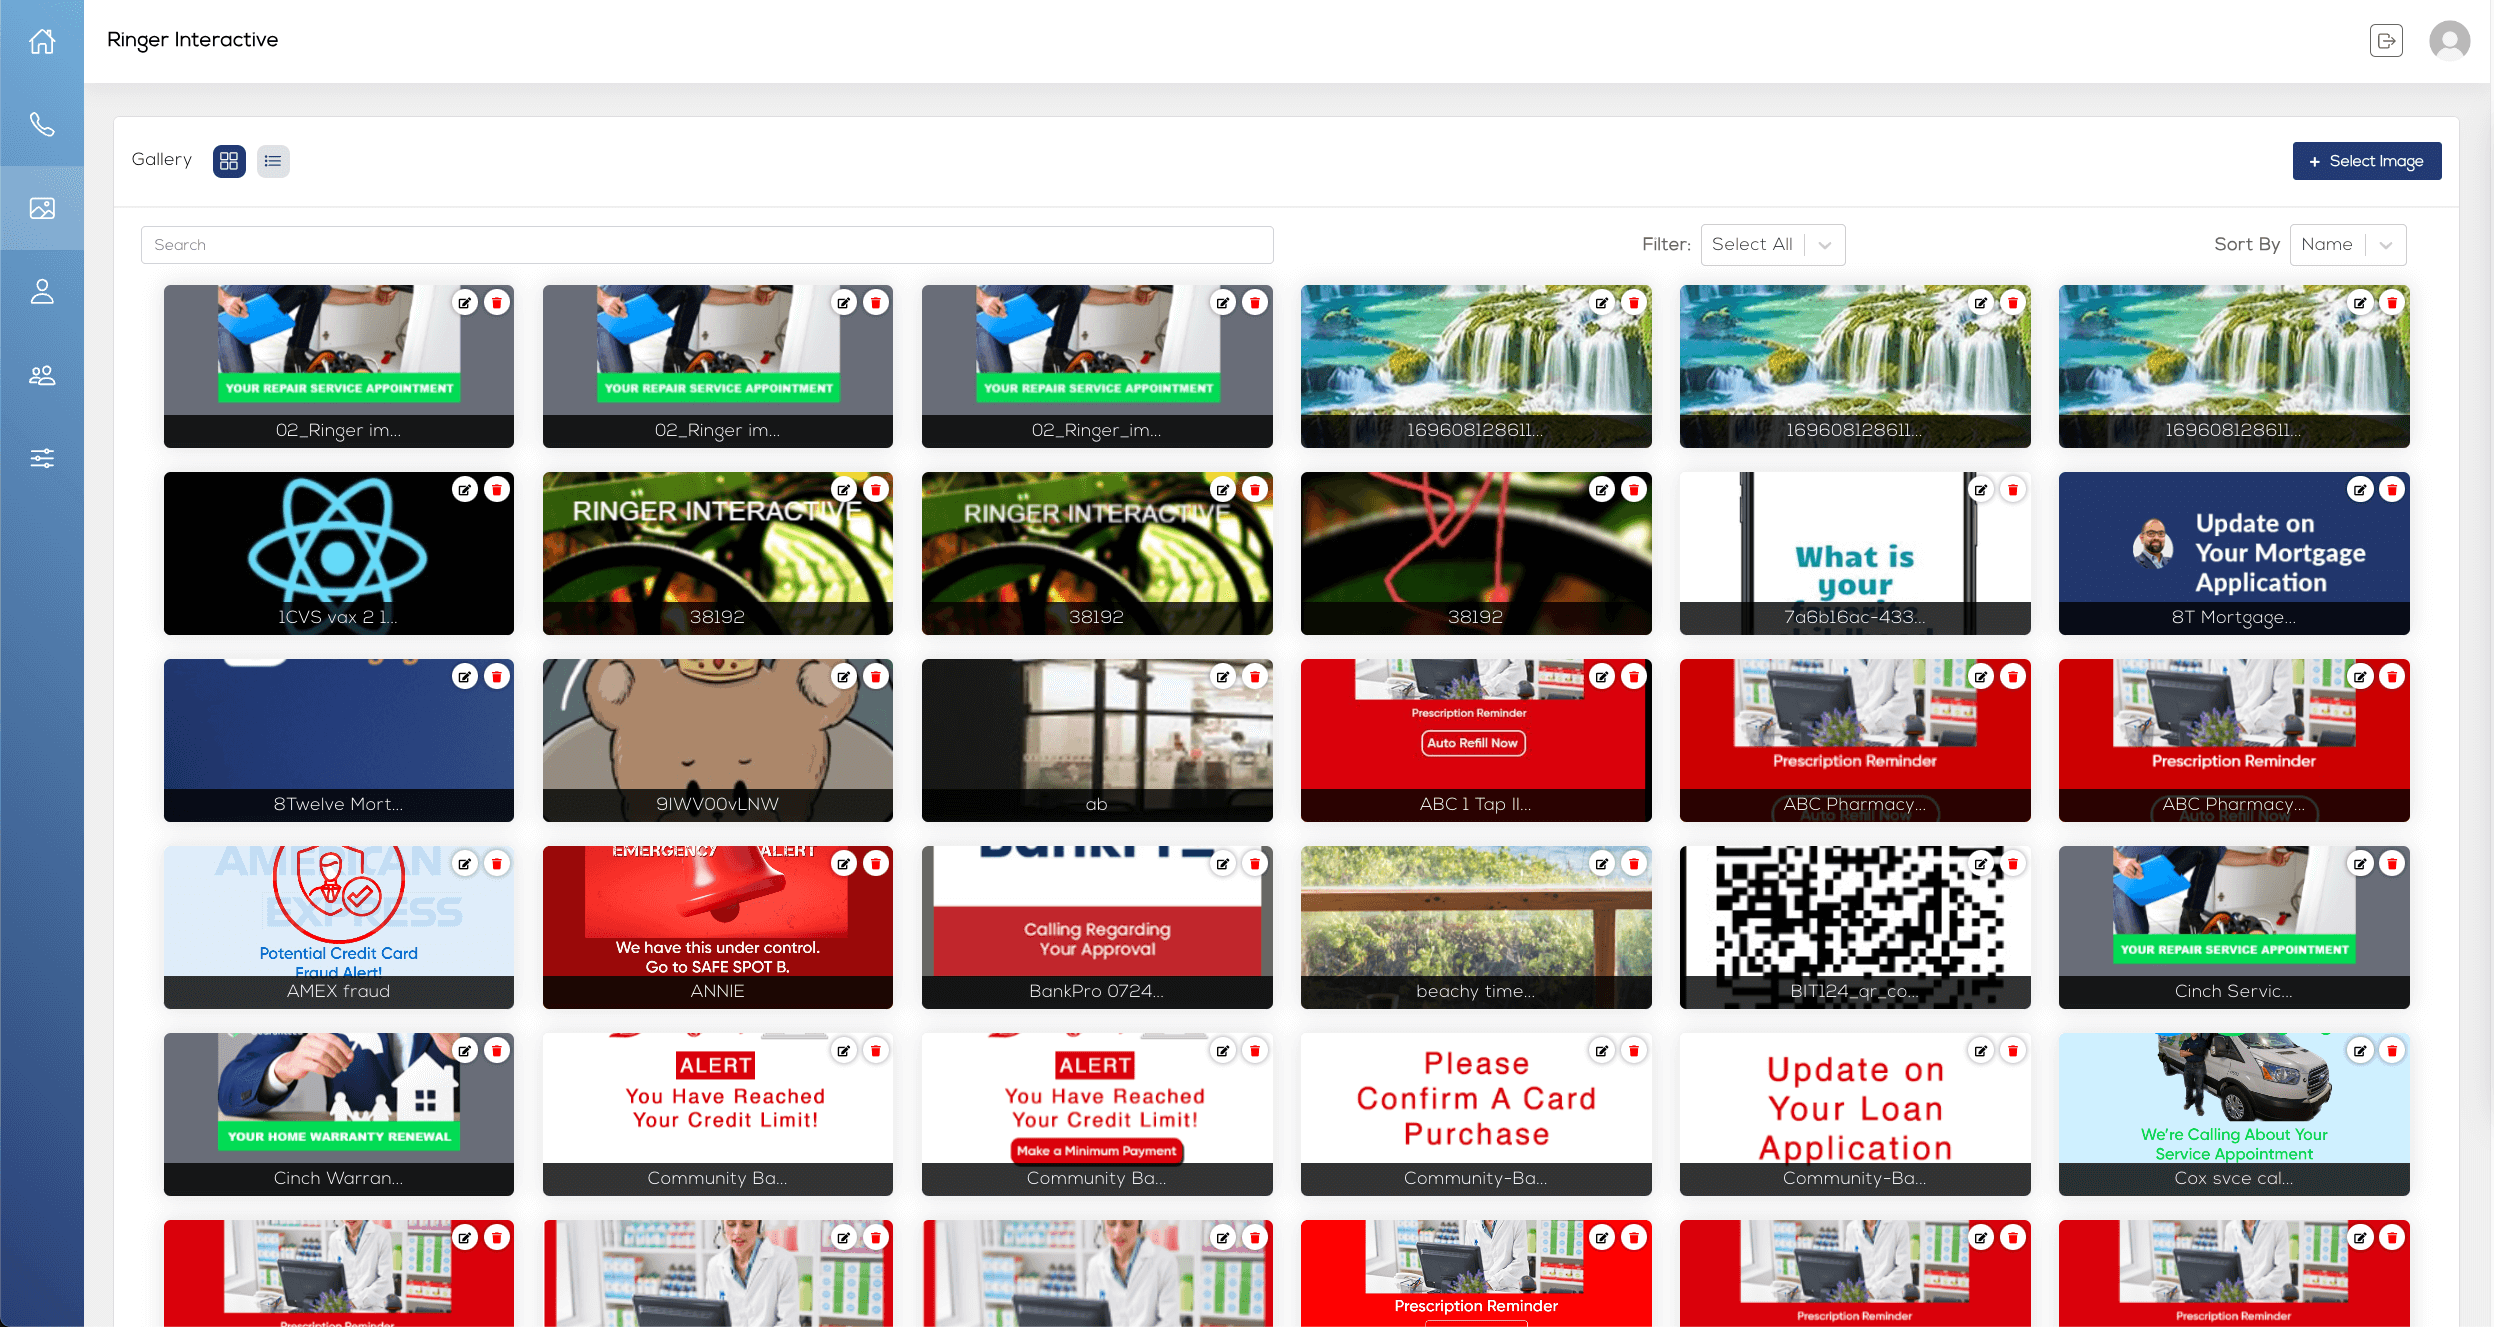This screenshot has height=1327, width=2494.
Task: Open the Gallery images sidebar tab
Action: point(42,208)
